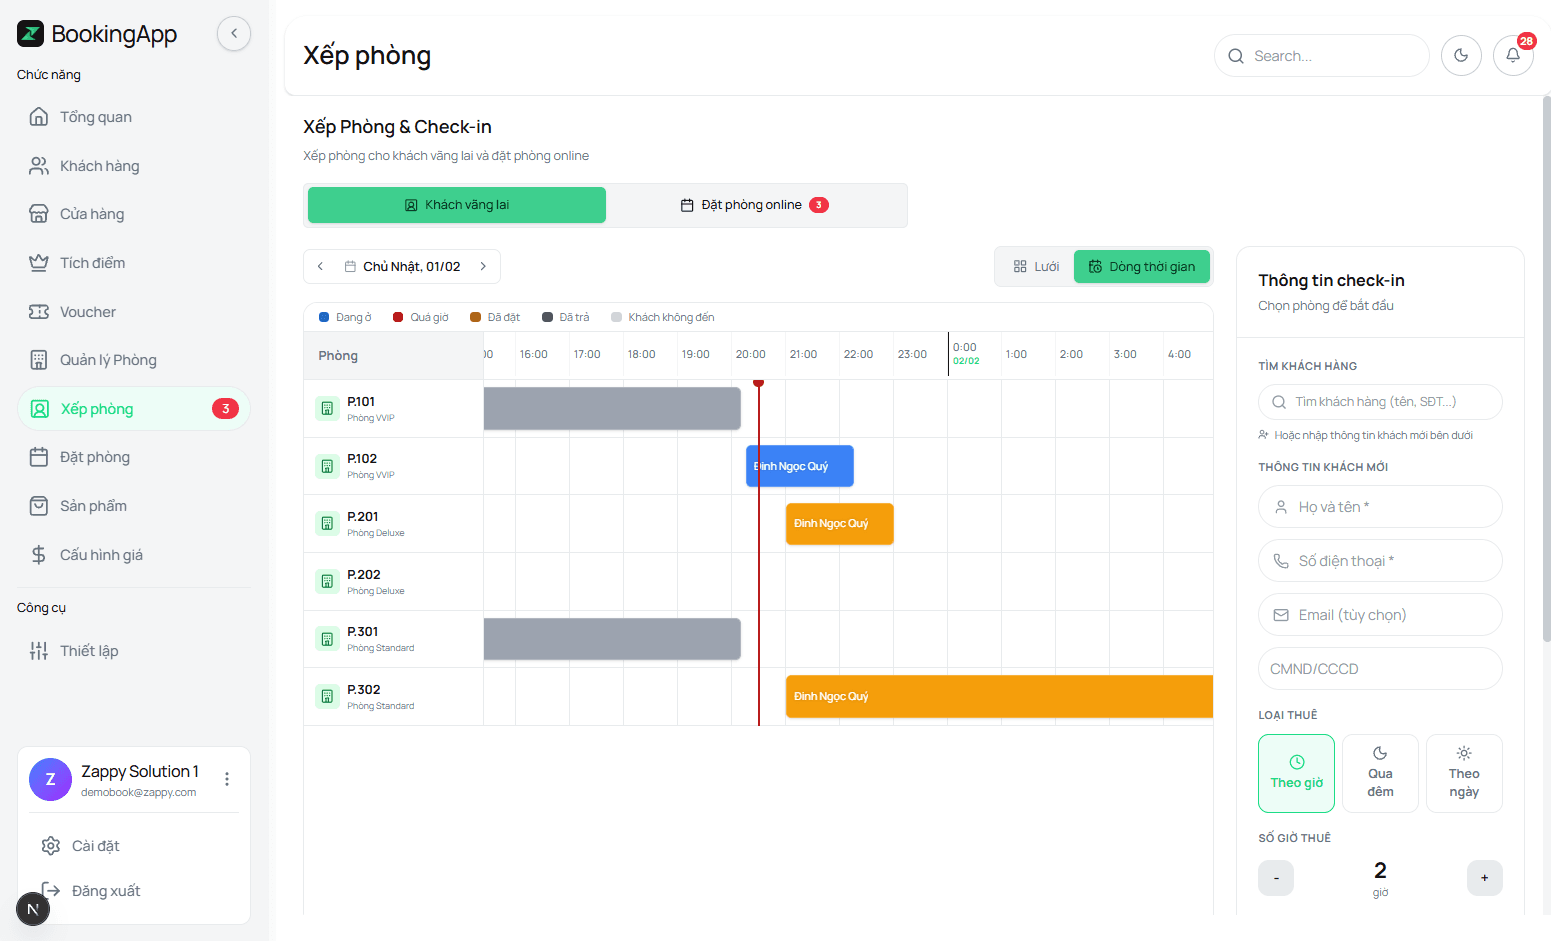The image size is (1551, 941).
Task: Open Tích điểm from the sidebar
Action: click(x=92, y=263)
